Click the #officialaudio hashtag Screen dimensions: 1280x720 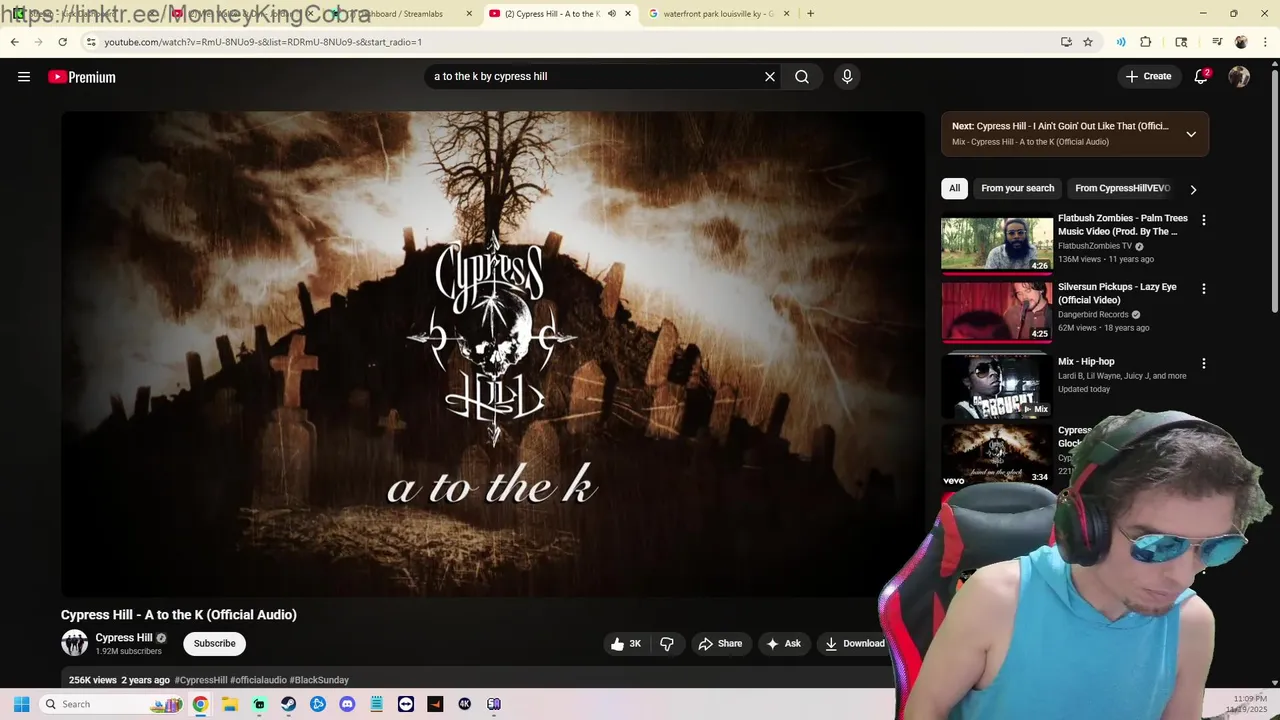[258, 680]
